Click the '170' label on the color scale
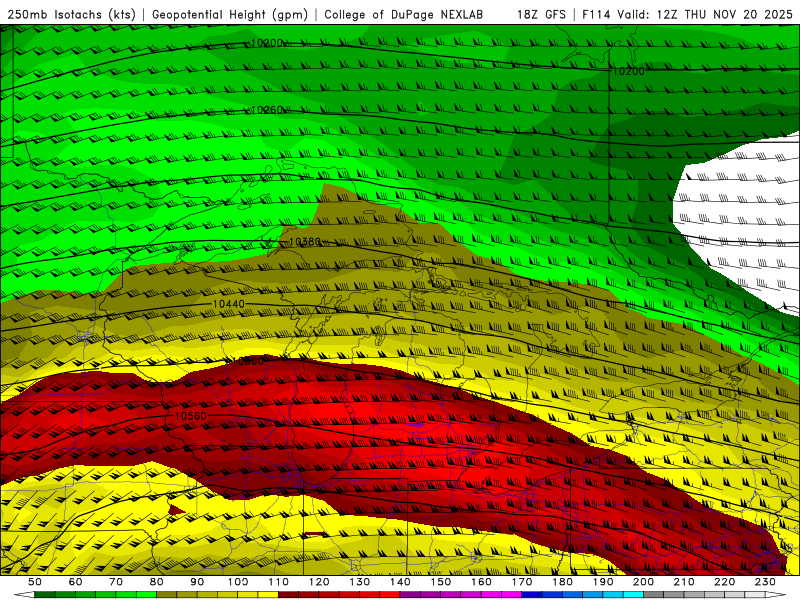800x600 pixels. click(522, 582)
